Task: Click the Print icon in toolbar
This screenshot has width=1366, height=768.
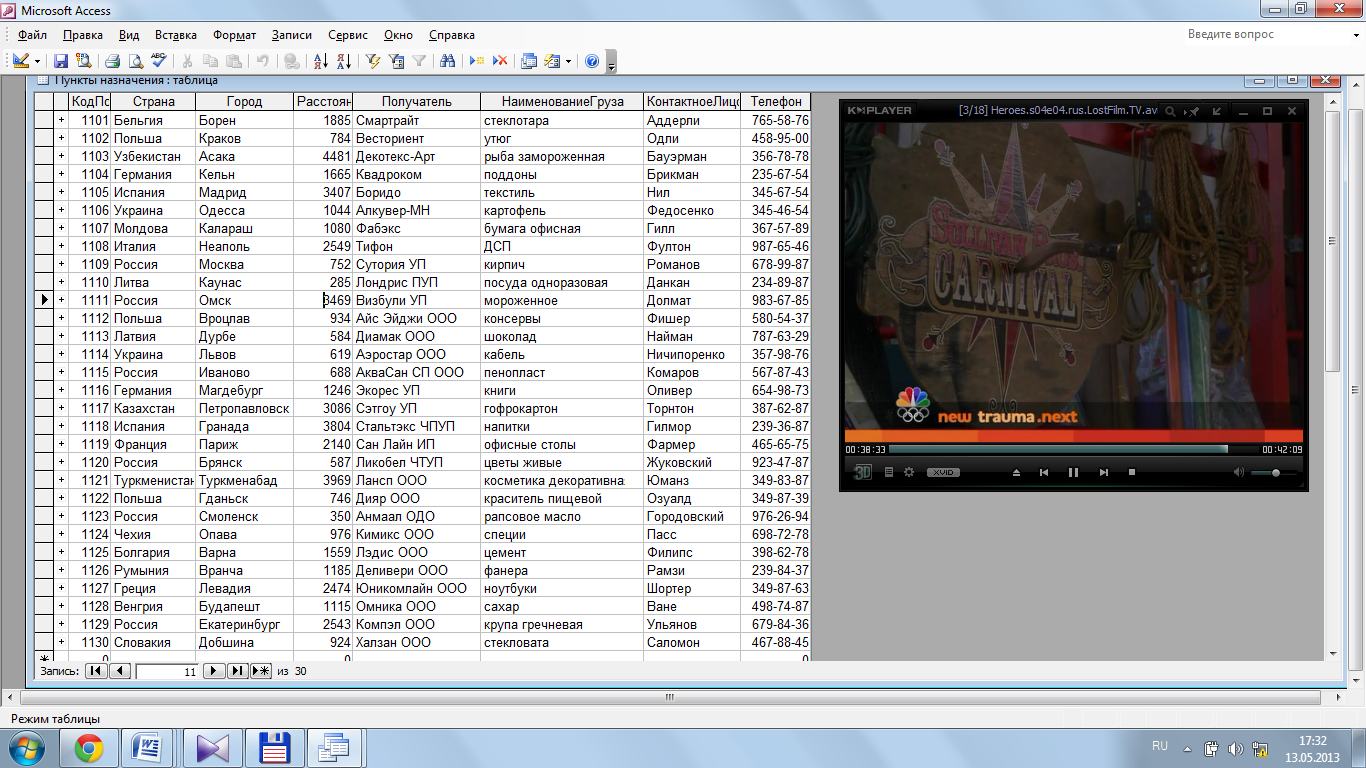Action: coord(113,61)
